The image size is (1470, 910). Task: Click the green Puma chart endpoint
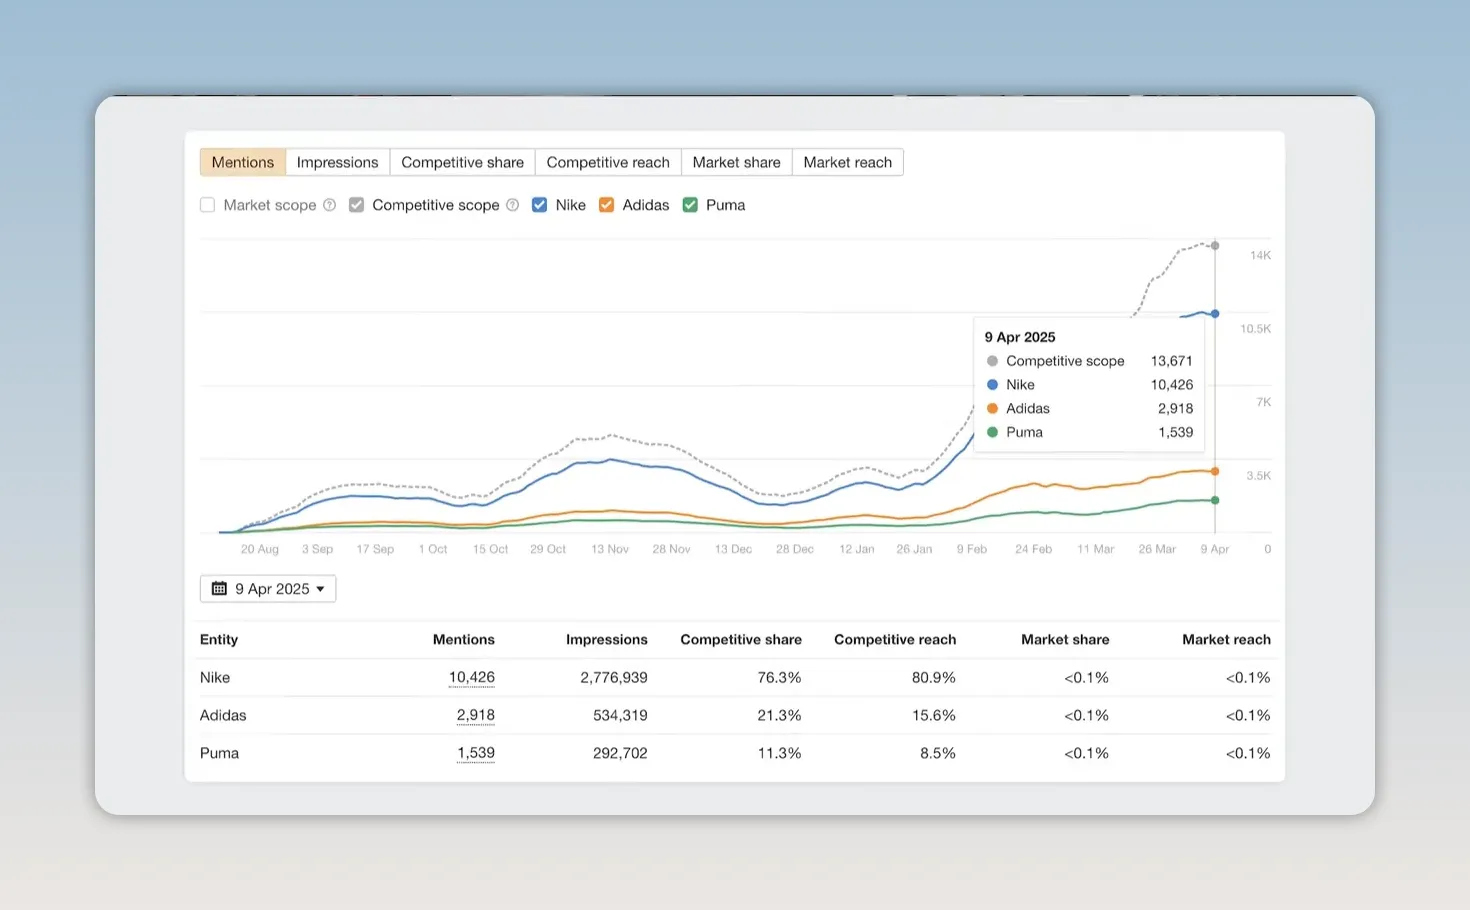(1215, 500)
